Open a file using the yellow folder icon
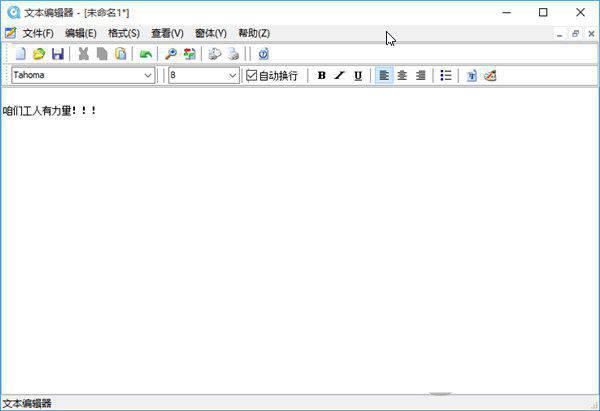600x411 pixels. coord(39,54)
